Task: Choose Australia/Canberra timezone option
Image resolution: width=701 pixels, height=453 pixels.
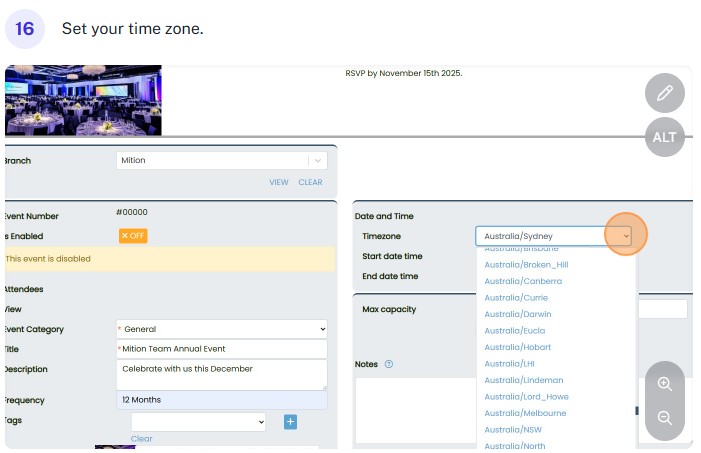Action: (523, 281)
